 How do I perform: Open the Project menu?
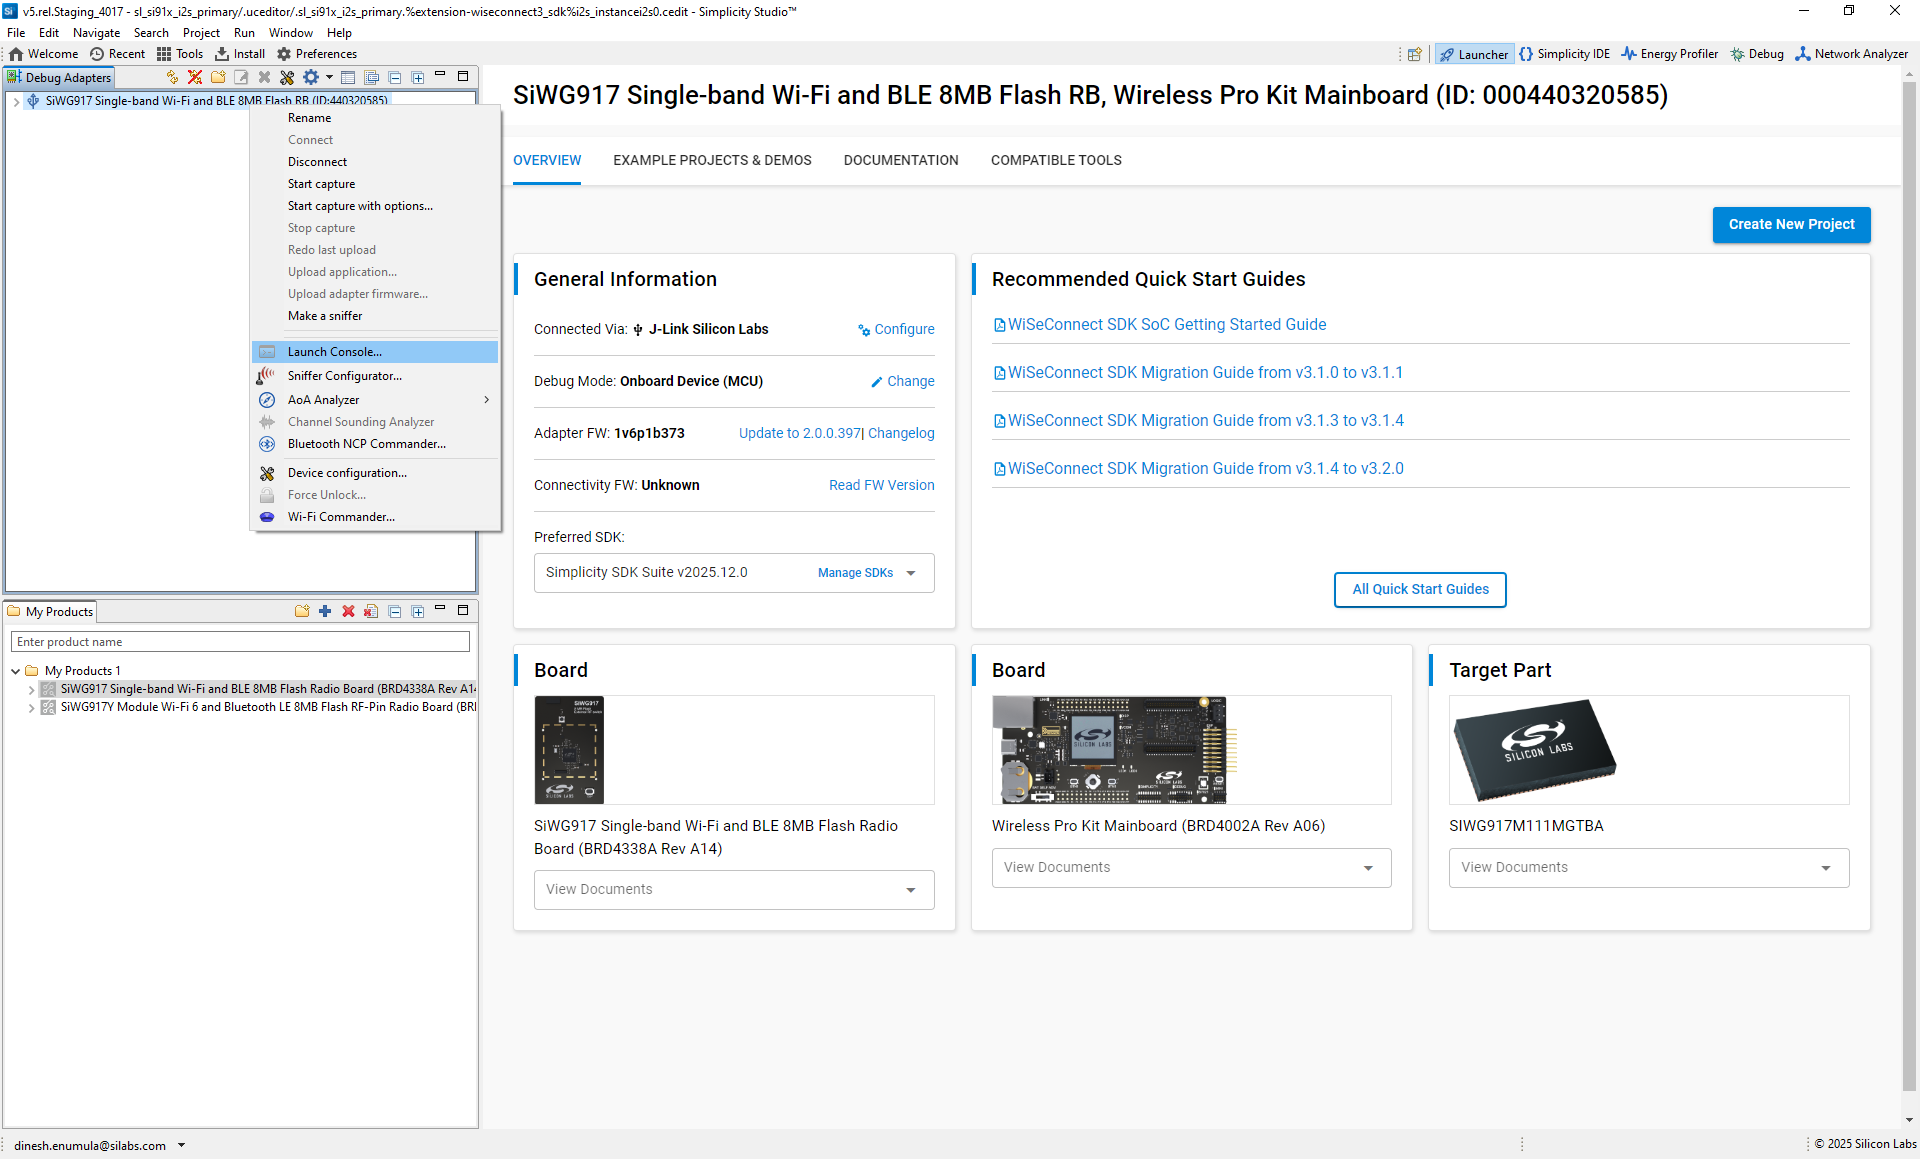pyautogui.click(x=200, y=33)
